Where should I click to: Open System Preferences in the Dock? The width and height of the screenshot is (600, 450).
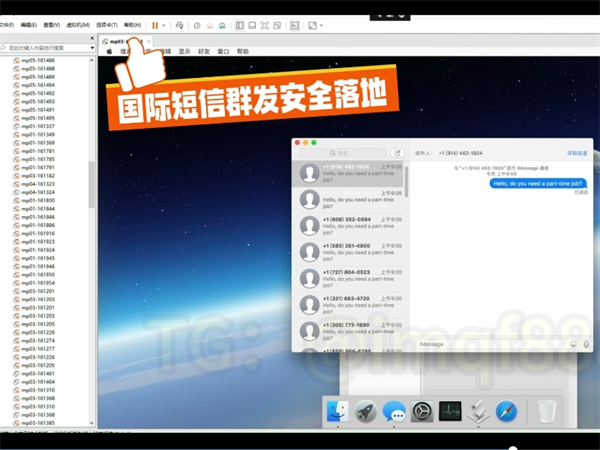(422, 411)
